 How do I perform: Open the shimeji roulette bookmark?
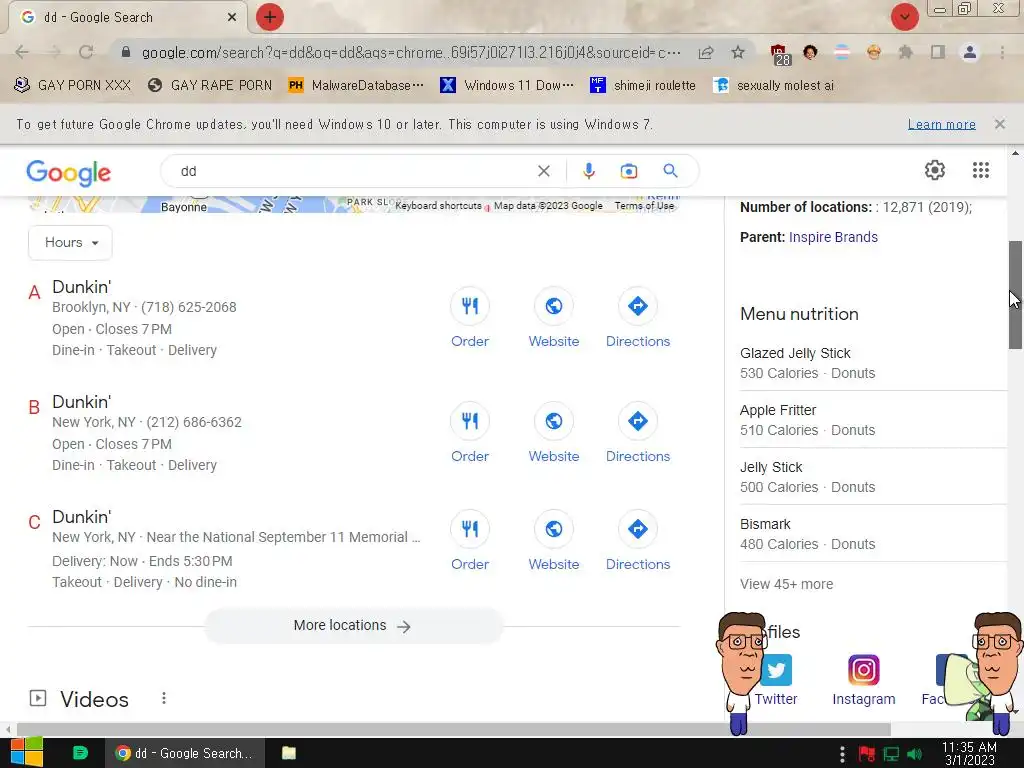pyautogui.click(x=643, y=85)
